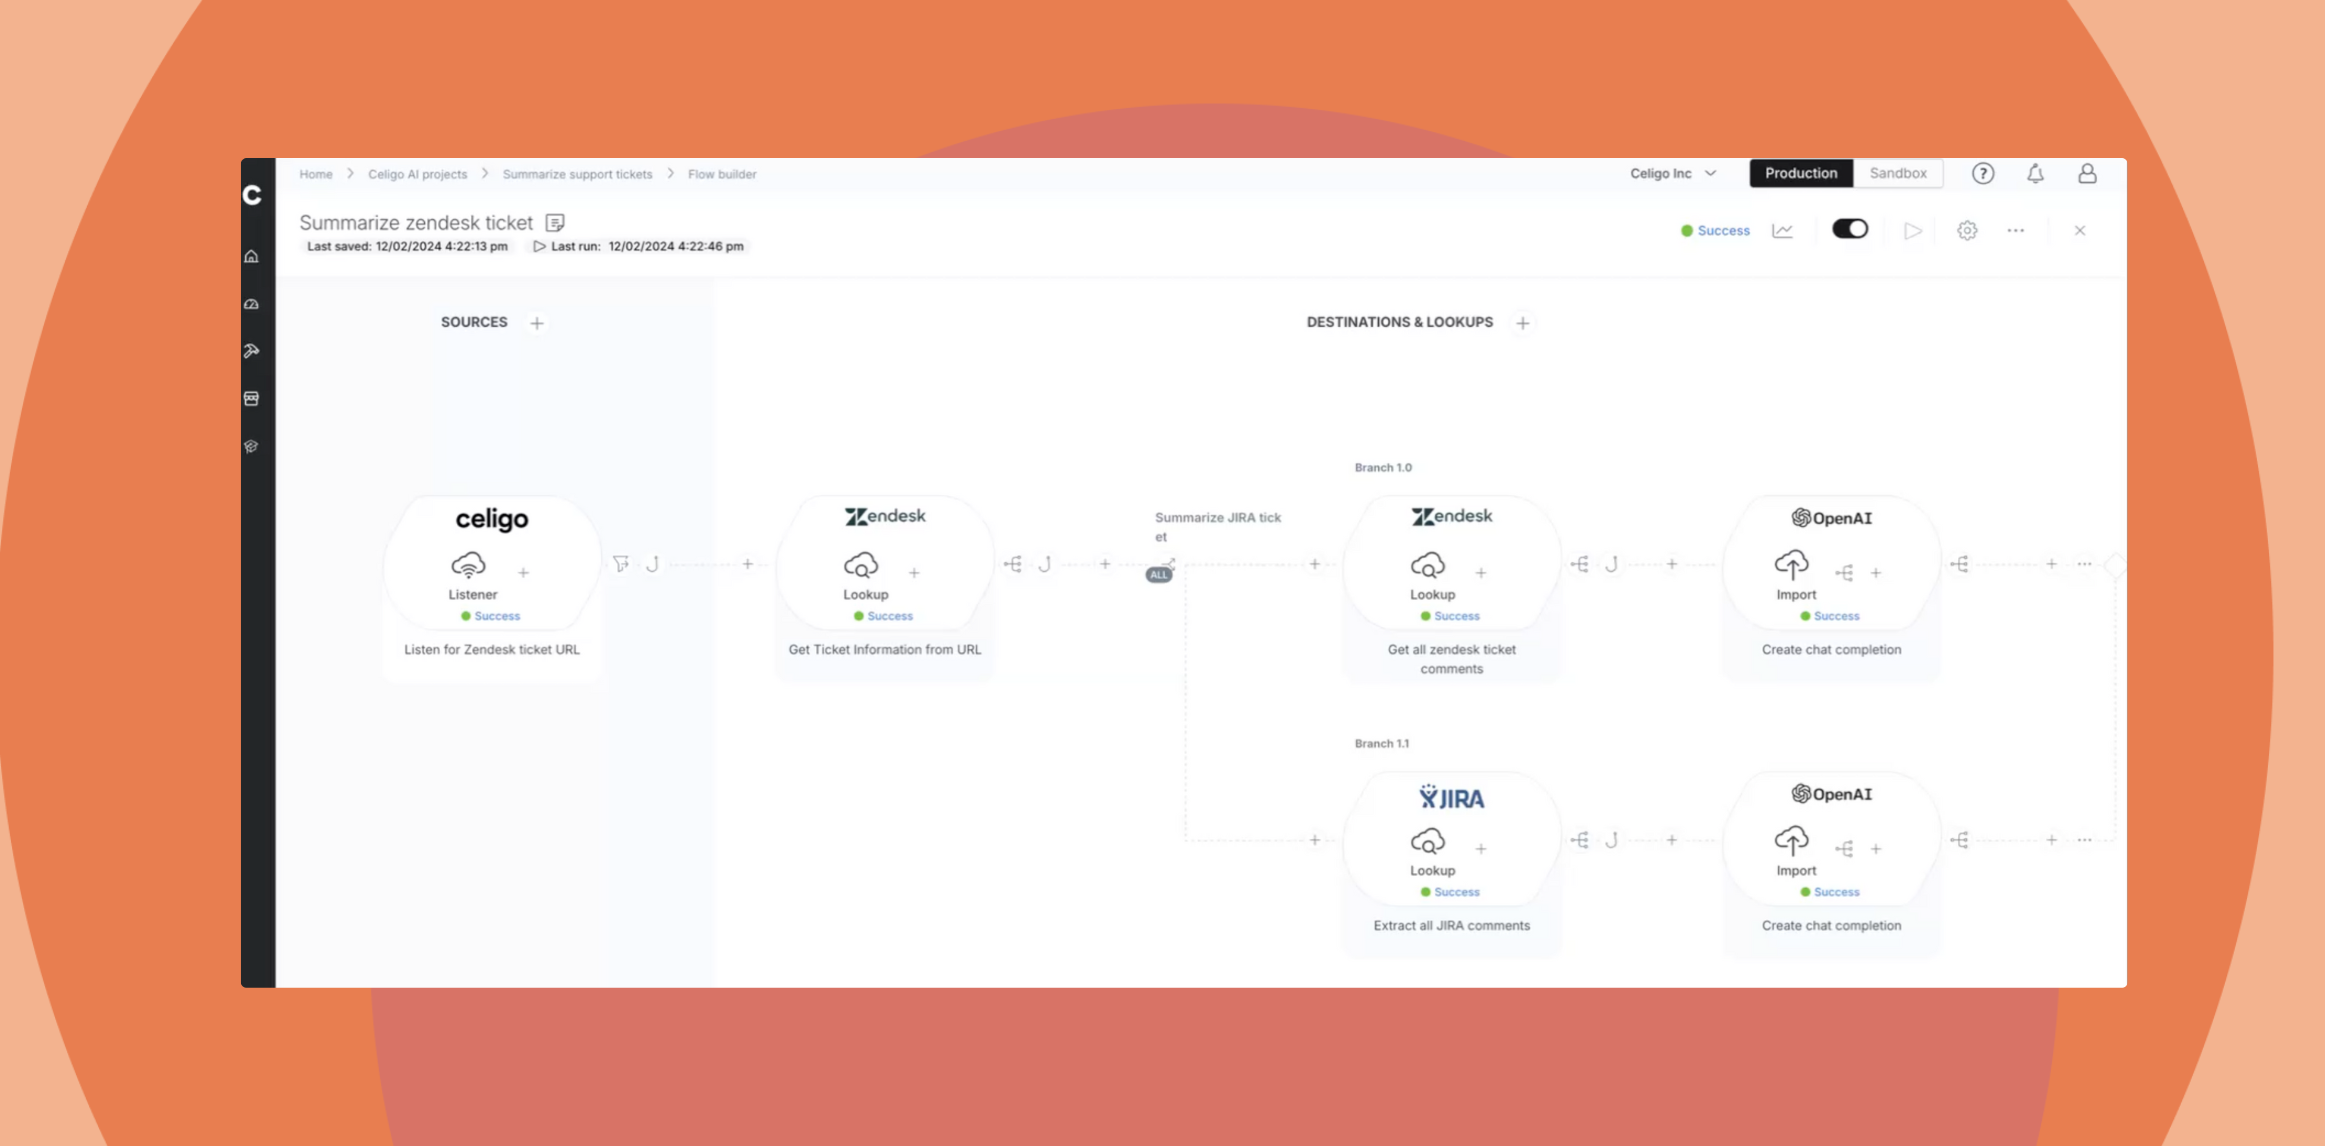Open the hook icon after Listener

click(x=652, y=564)
